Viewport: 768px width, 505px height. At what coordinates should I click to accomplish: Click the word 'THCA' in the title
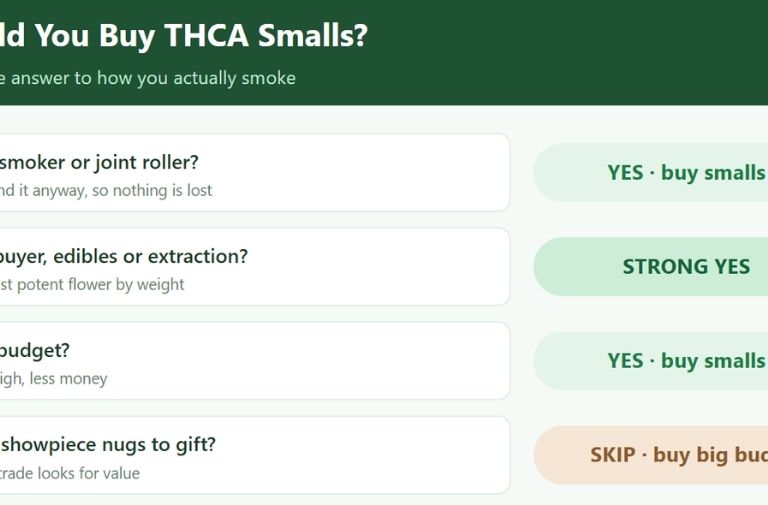point(206,36)
